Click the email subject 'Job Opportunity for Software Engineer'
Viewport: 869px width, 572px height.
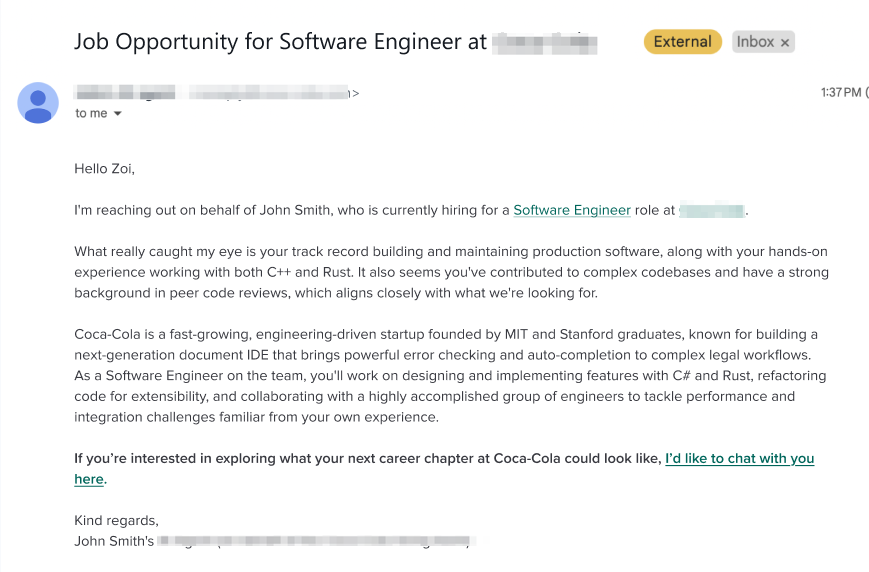[280, 42]
